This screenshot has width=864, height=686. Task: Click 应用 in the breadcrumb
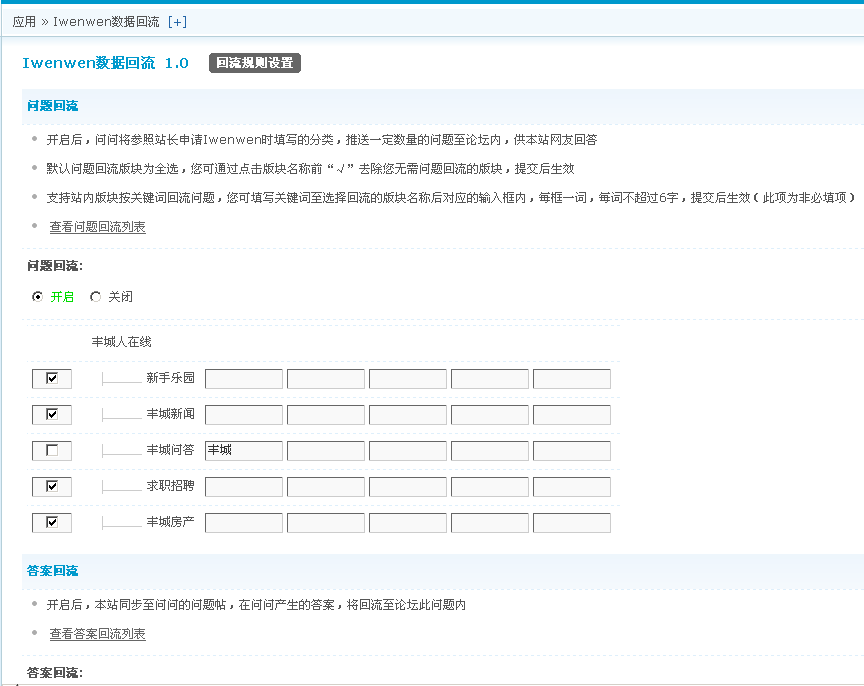pyautogui.click(x=24, y=22)
